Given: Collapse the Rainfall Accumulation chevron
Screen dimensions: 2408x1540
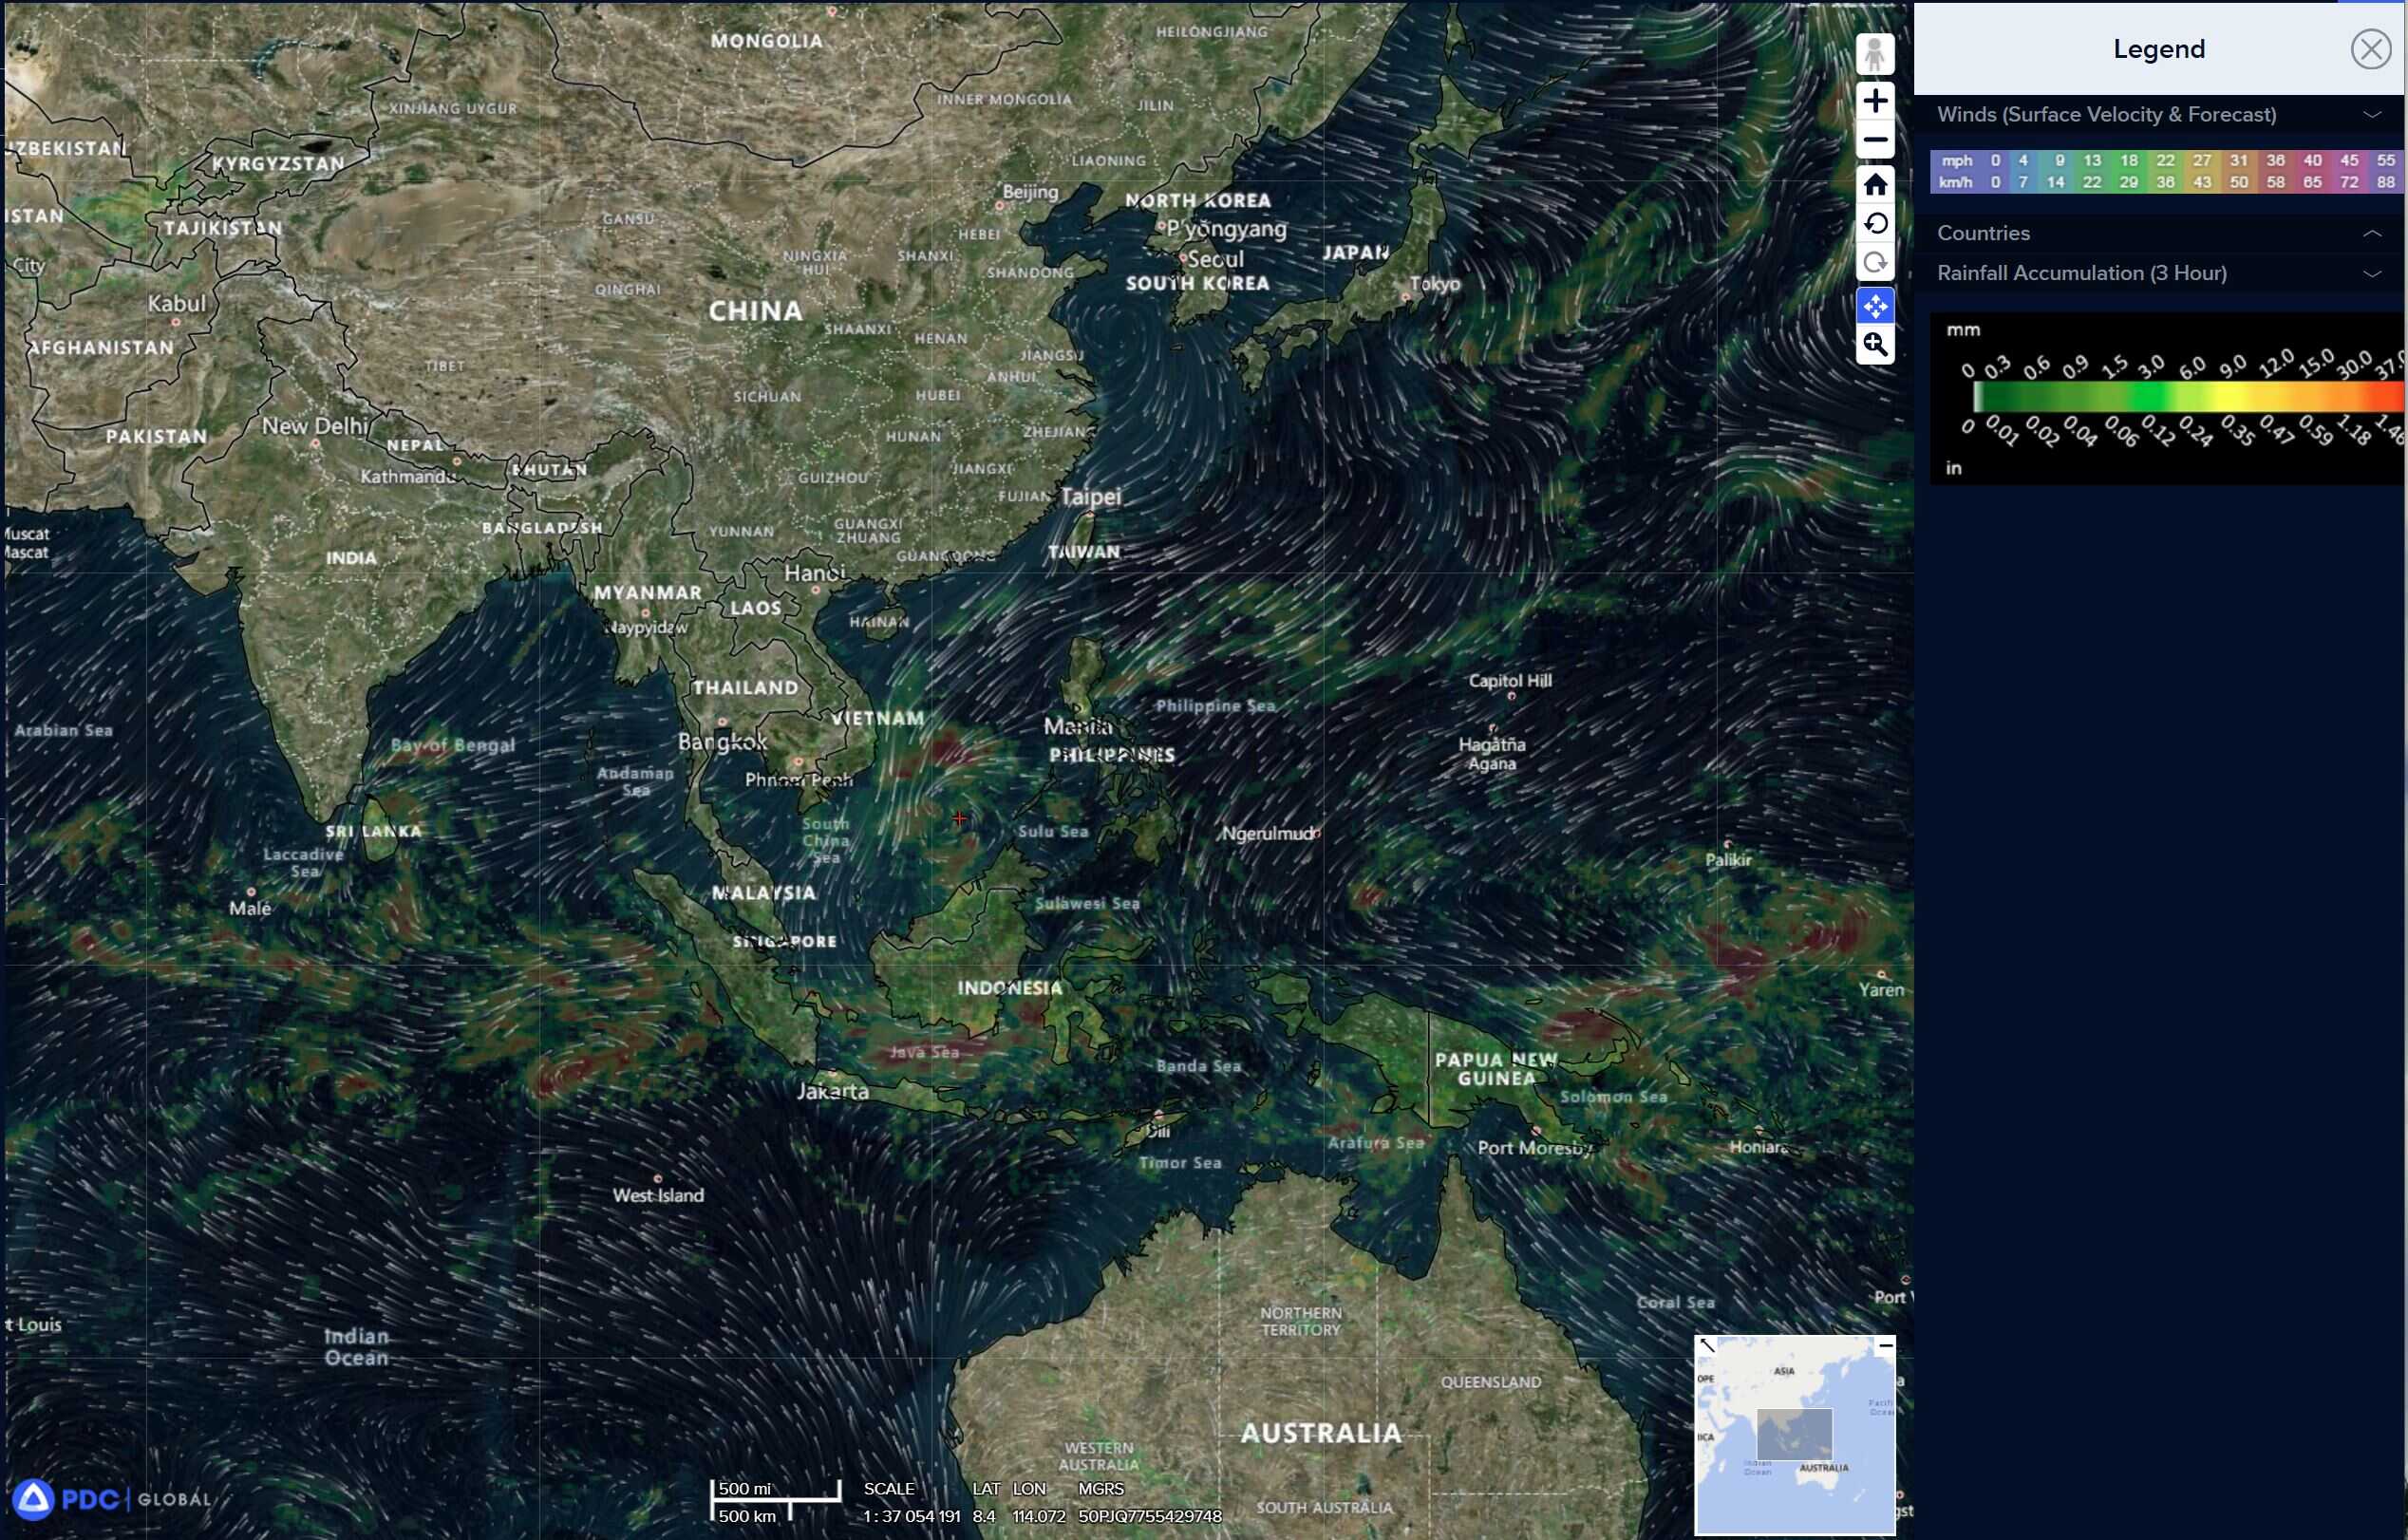Looking at the screenshot, I should point(2371,274).
